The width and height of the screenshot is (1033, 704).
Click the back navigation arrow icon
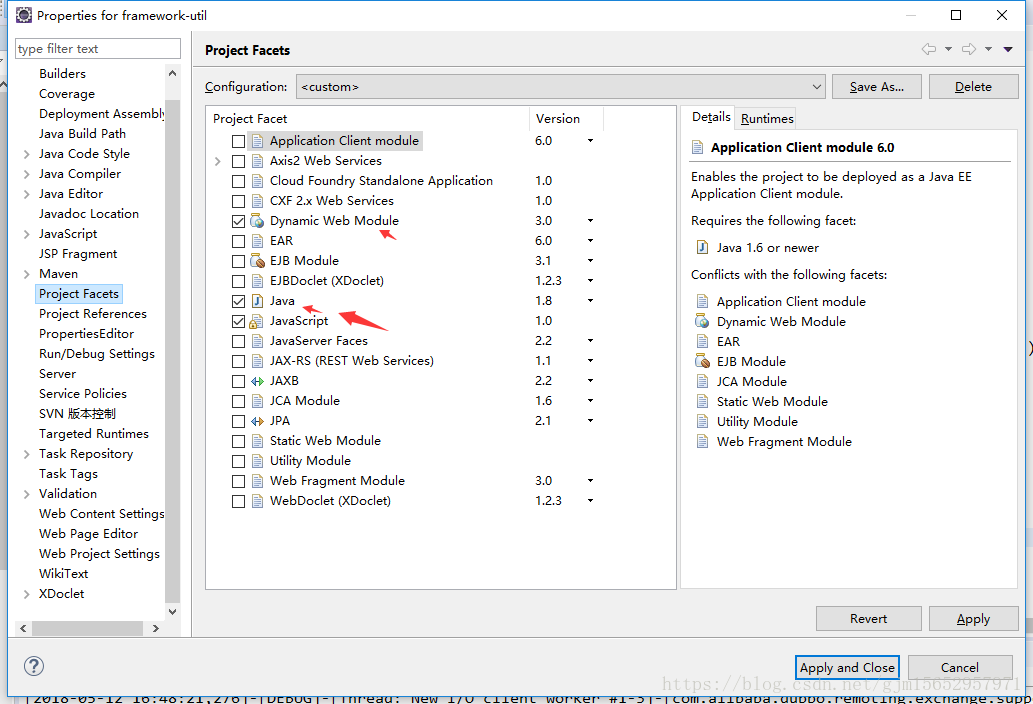click(929, 49)
